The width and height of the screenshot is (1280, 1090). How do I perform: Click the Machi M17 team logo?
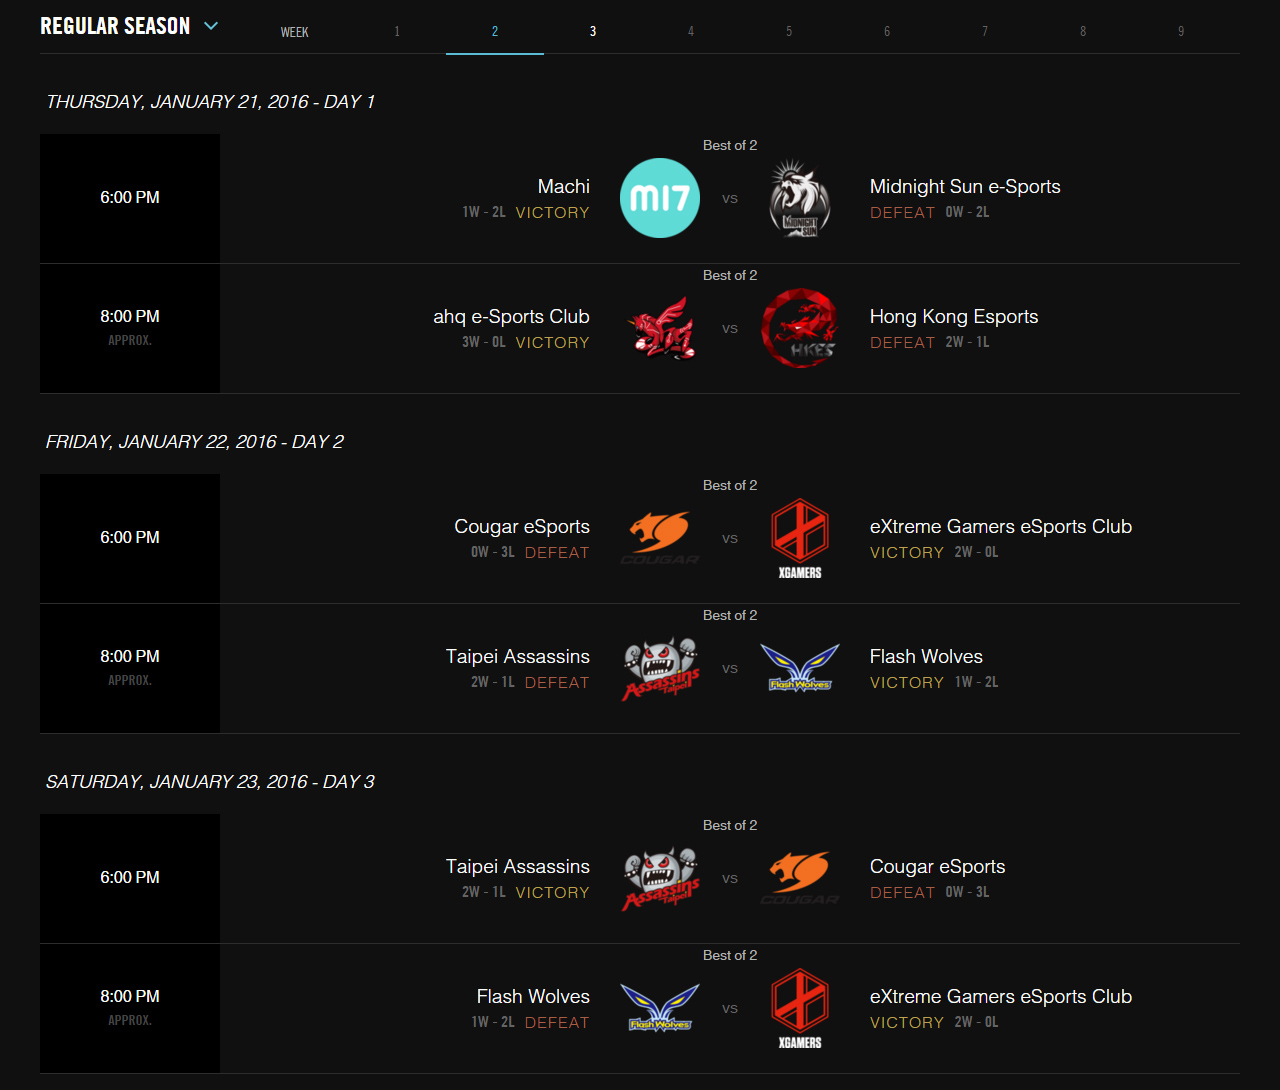pos(660,198)
